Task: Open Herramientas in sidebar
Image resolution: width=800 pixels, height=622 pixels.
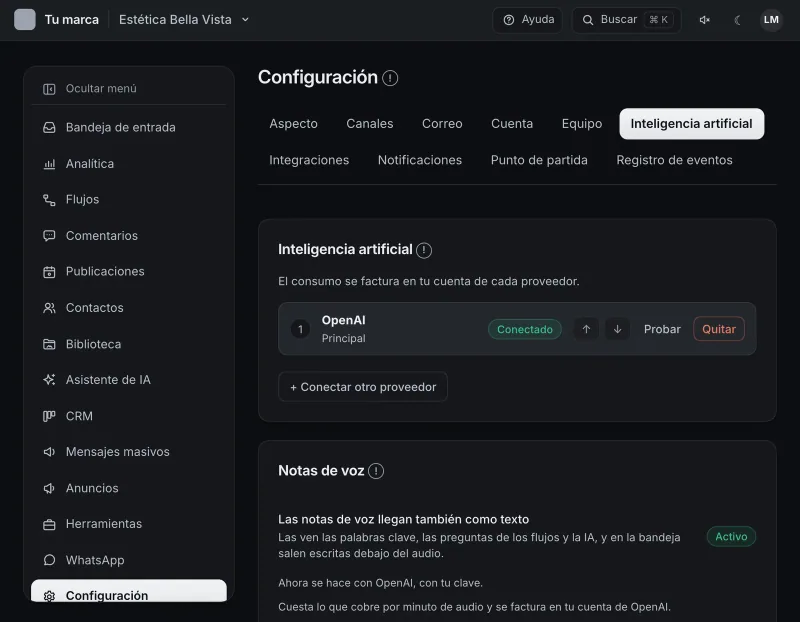Action: click(x=129, y=524)
